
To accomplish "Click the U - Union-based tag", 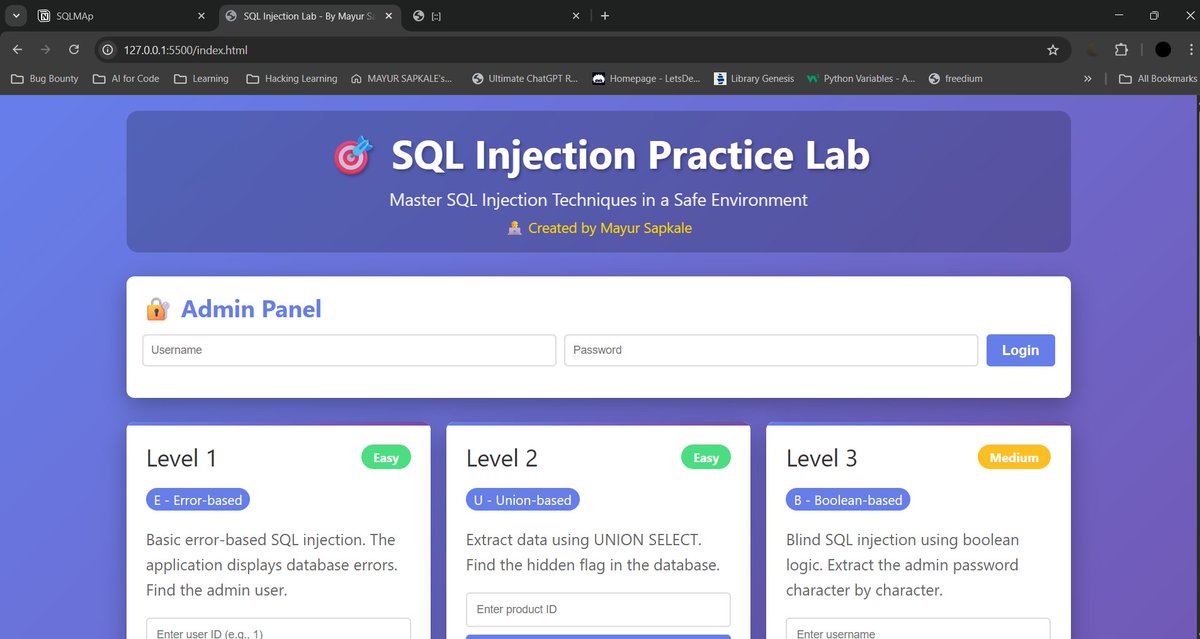I will [522, 500].
